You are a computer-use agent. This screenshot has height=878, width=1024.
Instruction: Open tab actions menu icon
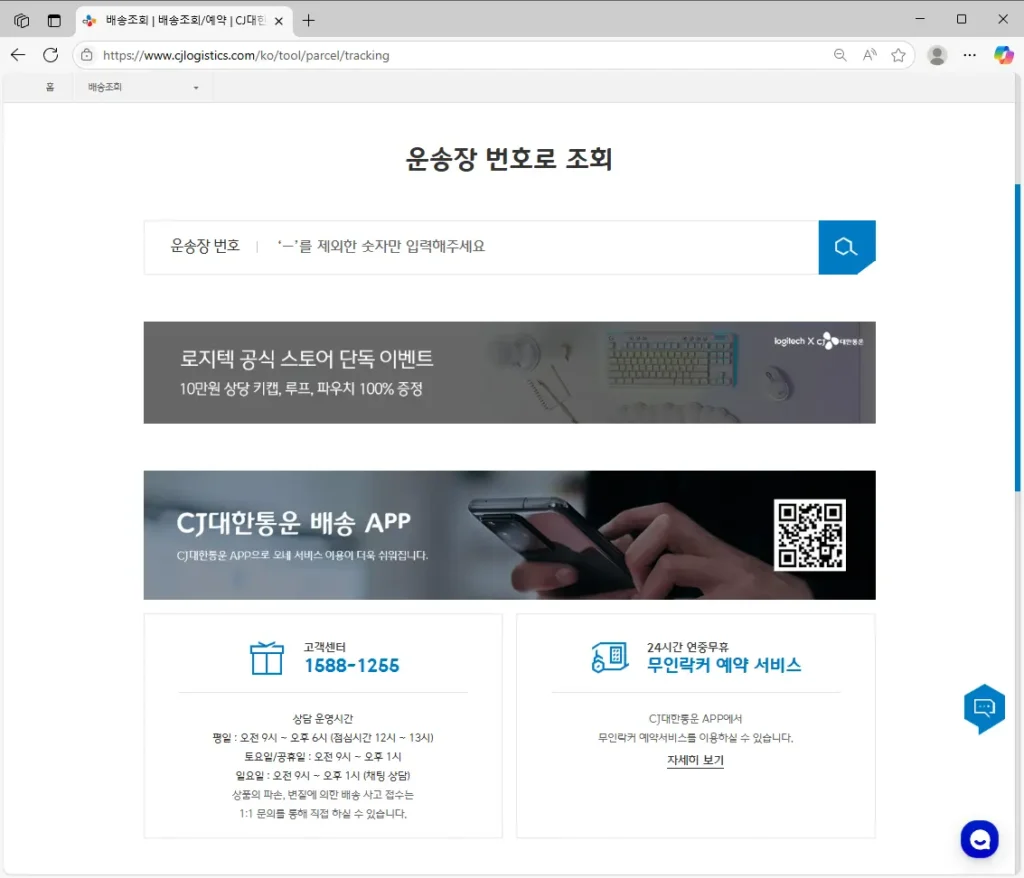[x=54, y=20]
